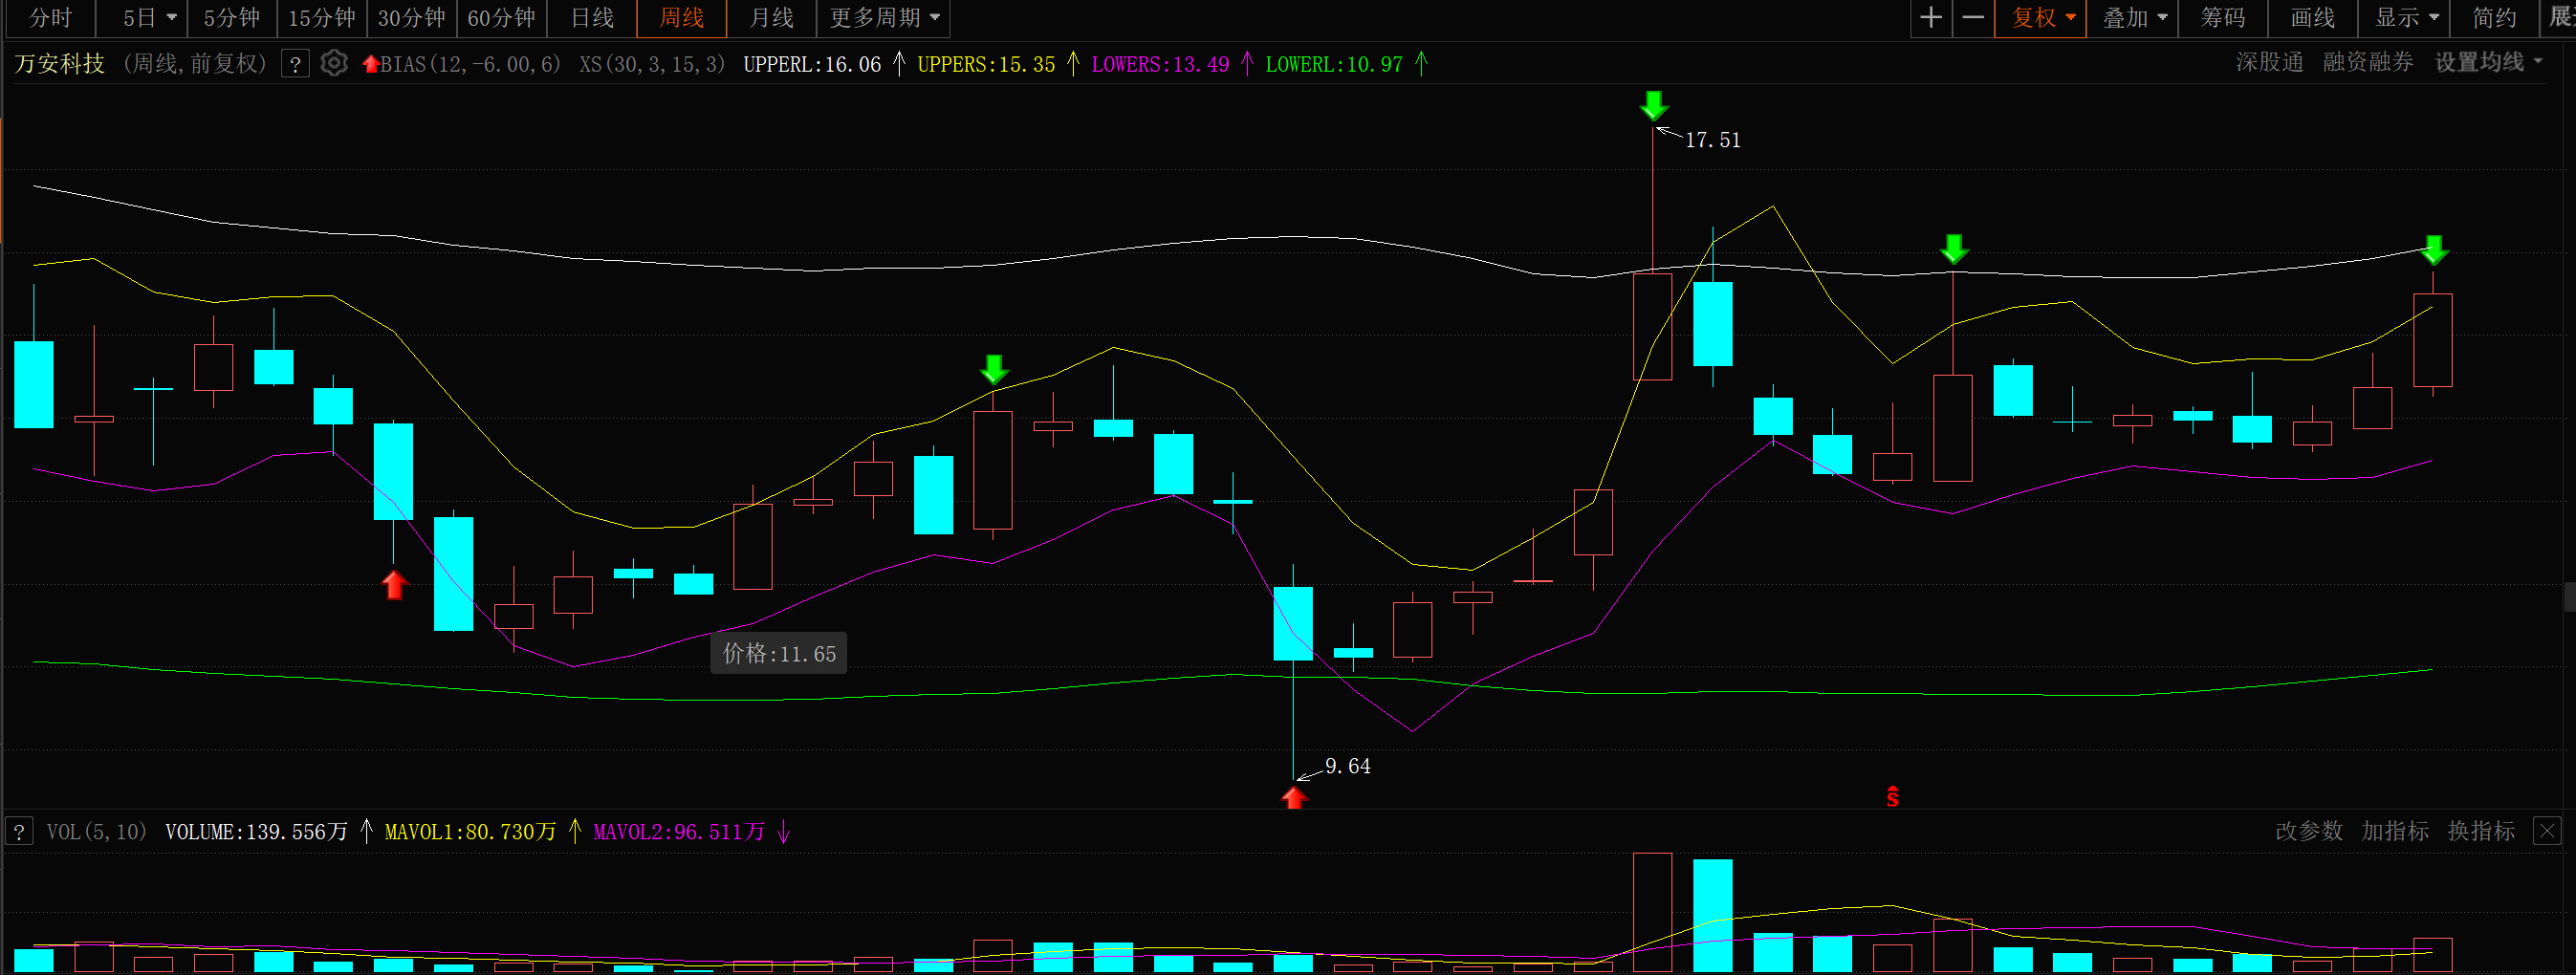Click the 画线 drawing tools button
The height and width of the screenshot is (975, 2576).
(2314, 18)
